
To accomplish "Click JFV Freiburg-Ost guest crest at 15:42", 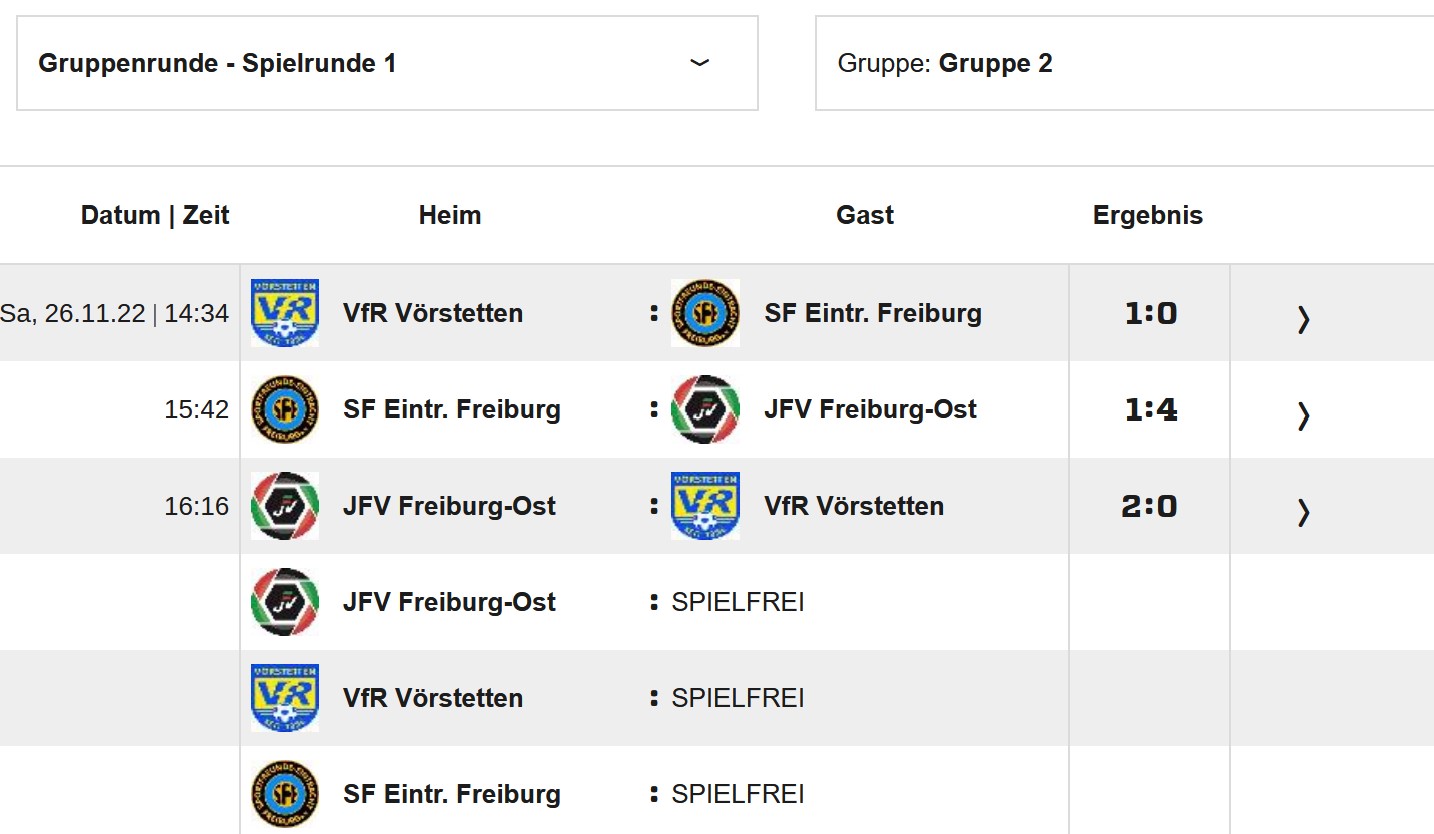I will 705,409.
